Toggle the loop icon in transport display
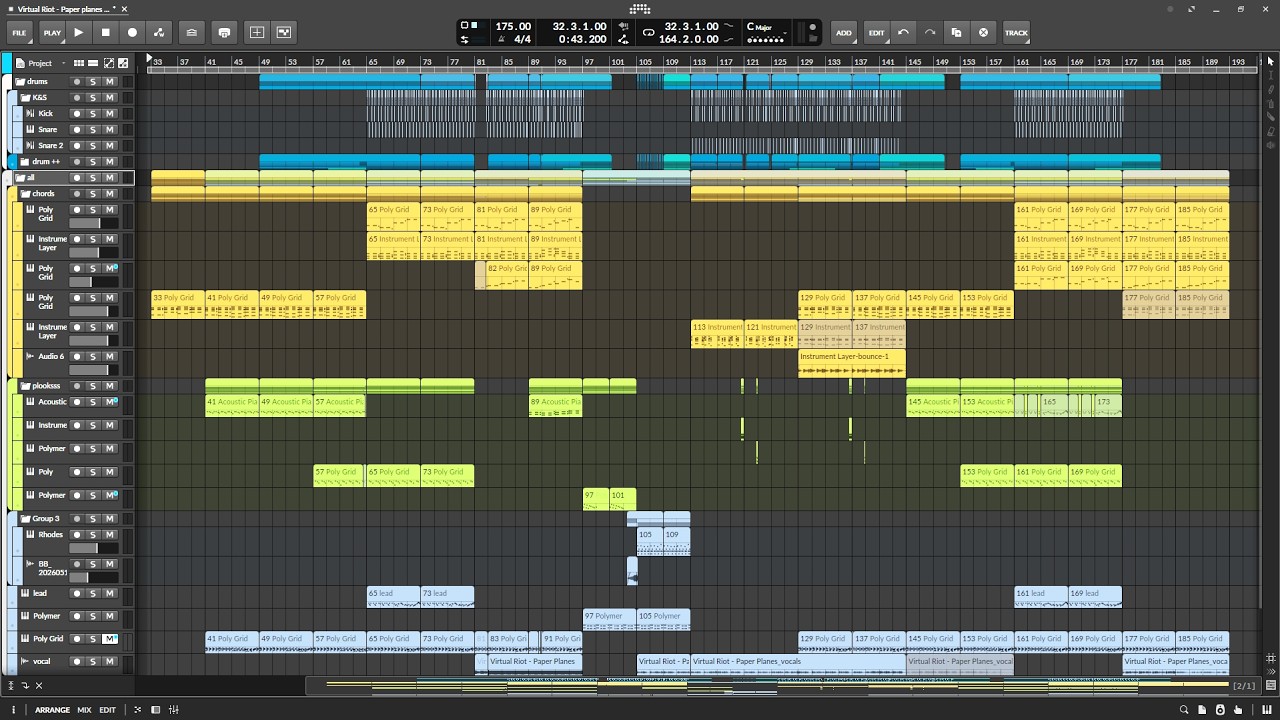1280x720 pixels. tap(648, 32)
